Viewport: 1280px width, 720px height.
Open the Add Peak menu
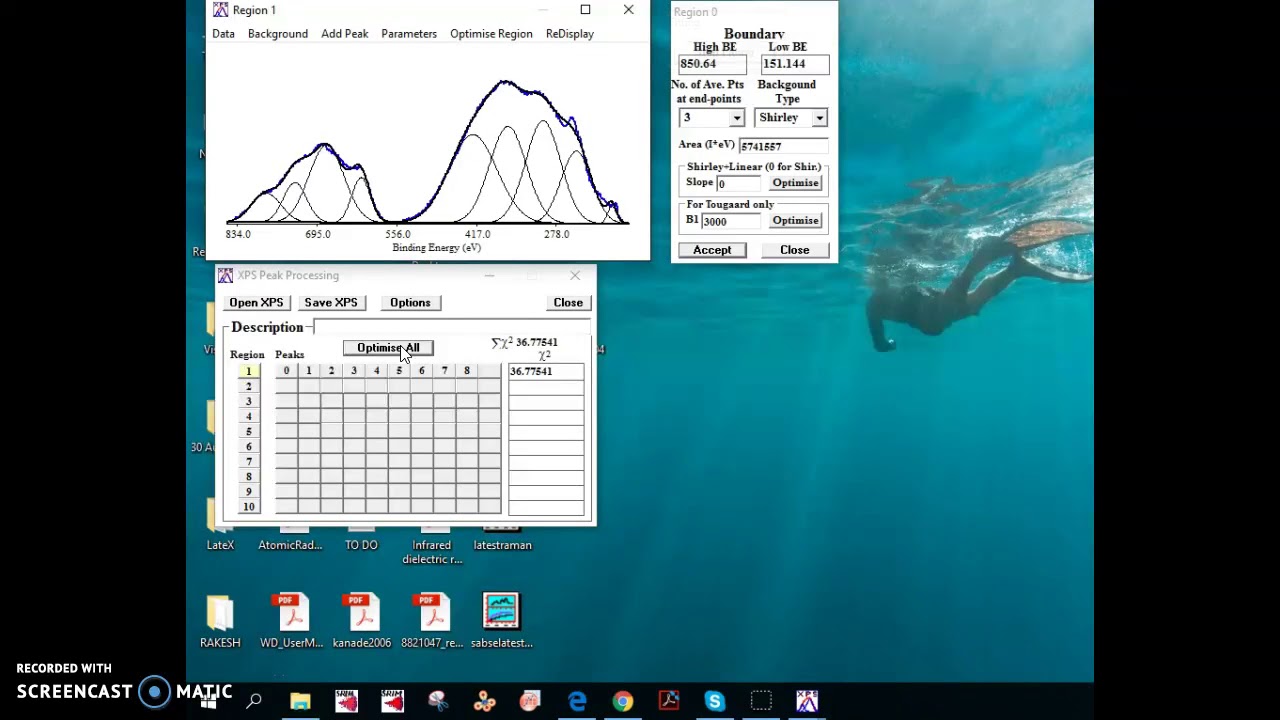(345, 34)
